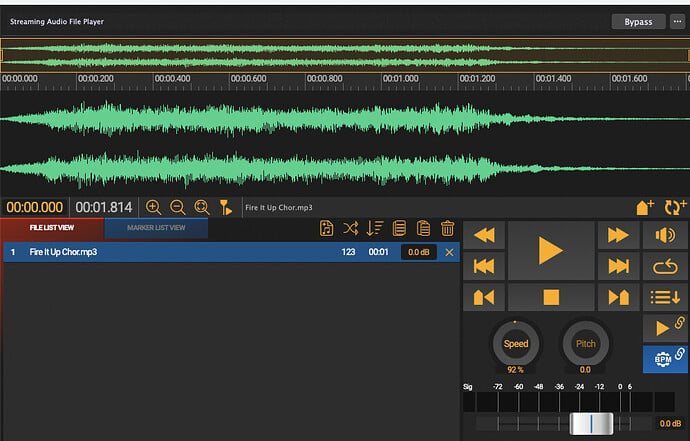
Task: Open the three-dots options menu
Action: [x=677, y=21]
